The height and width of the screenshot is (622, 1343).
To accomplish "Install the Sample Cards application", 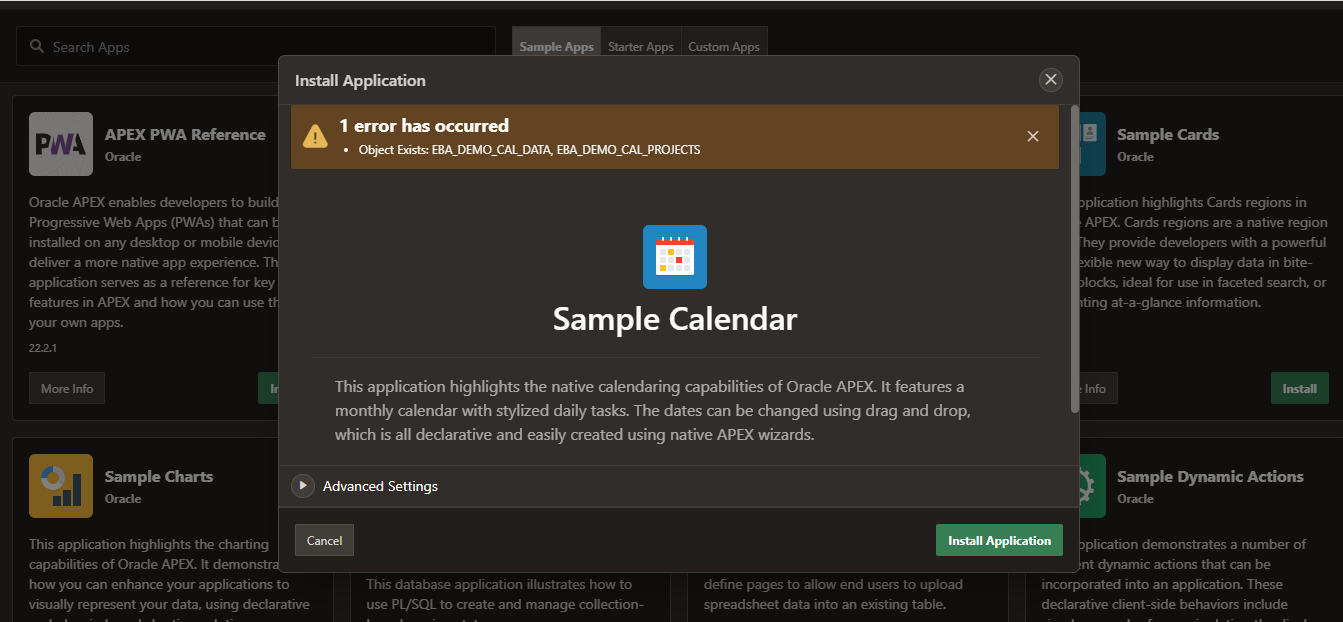I will (1299, 388).
